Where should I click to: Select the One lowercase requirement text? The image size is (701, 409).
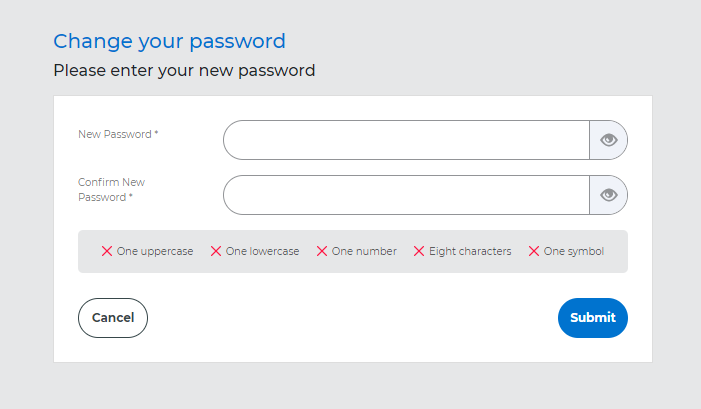pyautogui.click(x=262, y=251)
